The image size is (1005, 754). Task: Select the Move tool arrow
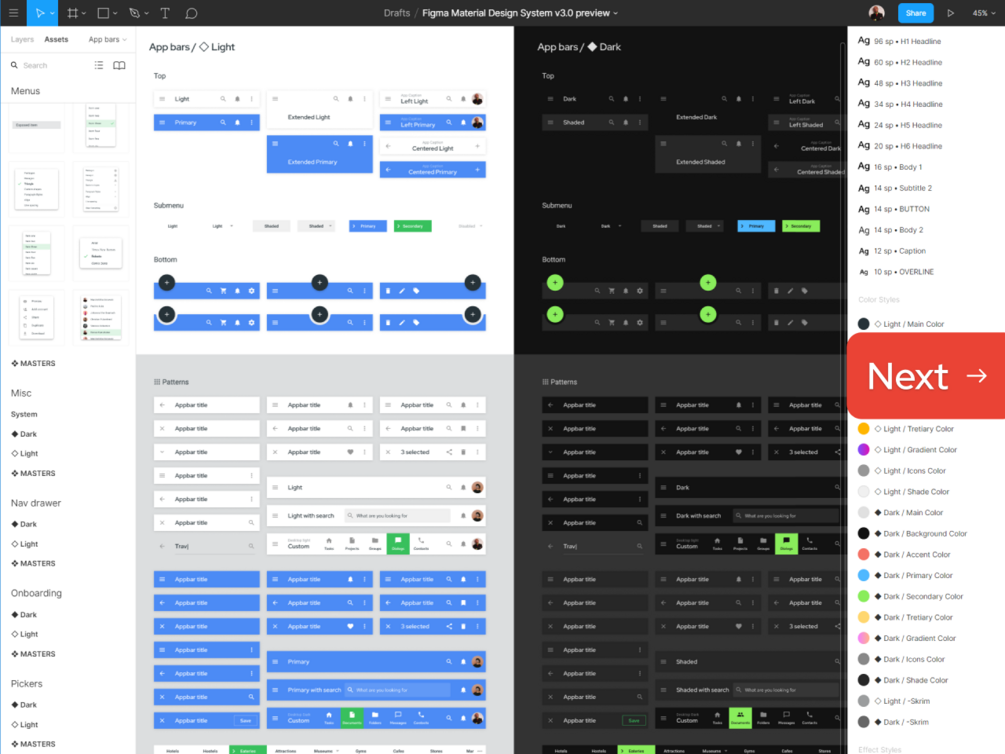(x=40, y=13)
